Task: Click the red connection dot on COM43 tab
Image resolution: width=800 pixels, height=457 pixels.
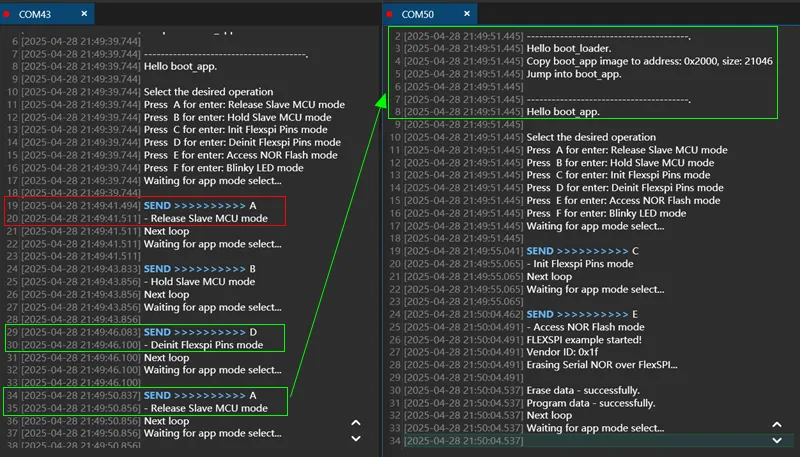Action: 7,14
